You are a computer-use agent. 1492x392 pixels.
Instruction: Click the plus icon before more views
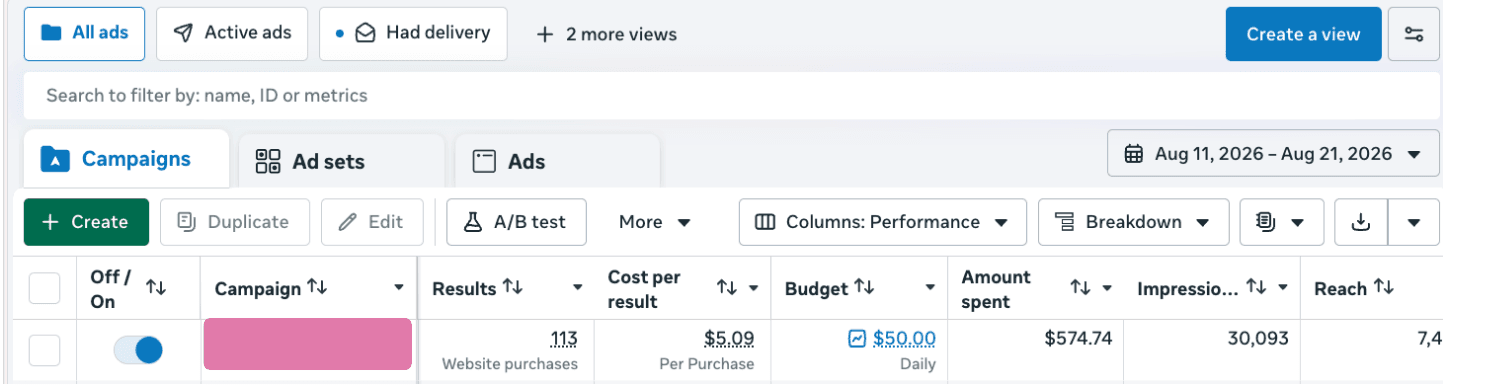point(545,34)
